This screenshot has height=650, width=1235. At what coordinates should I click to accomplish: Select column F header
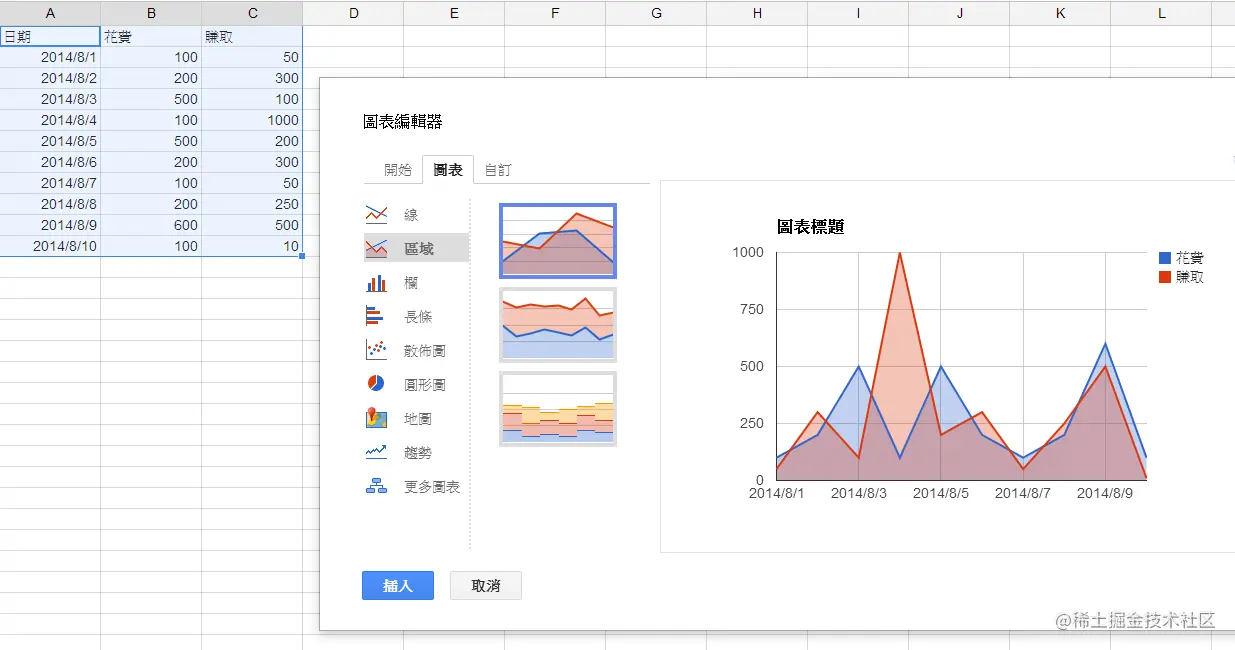555,13
